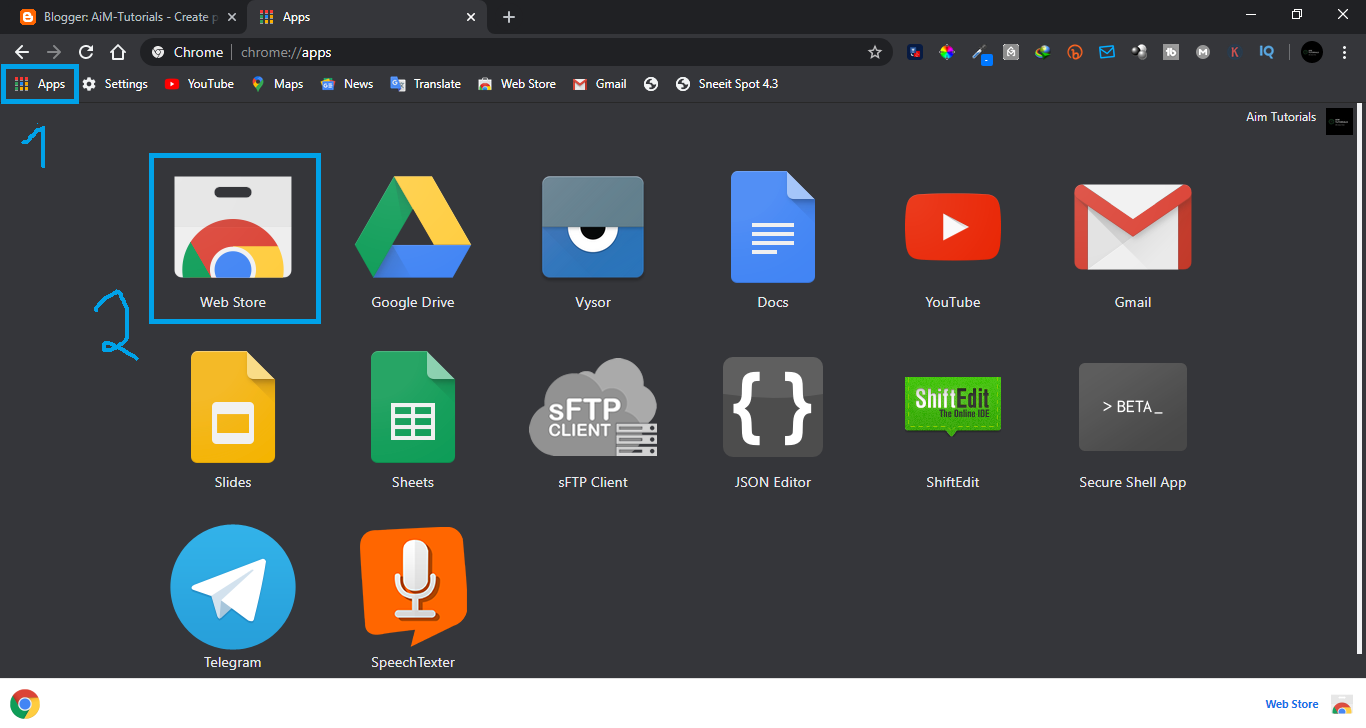Bookmark this page with the star icon
This screenshot has height=728, width=1366.
[875, 52]
